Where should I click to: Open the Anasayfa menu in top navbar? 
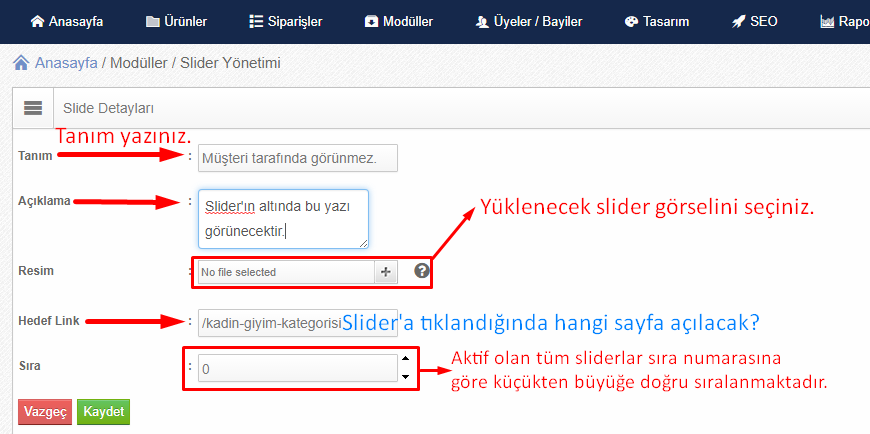pos(67,22)
